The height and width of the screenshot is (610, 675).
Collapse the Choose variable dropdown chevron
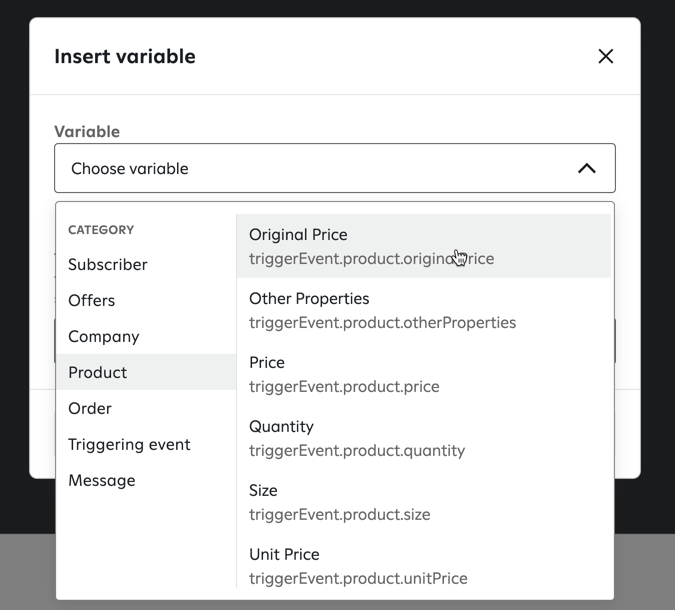tap(587, 168)
